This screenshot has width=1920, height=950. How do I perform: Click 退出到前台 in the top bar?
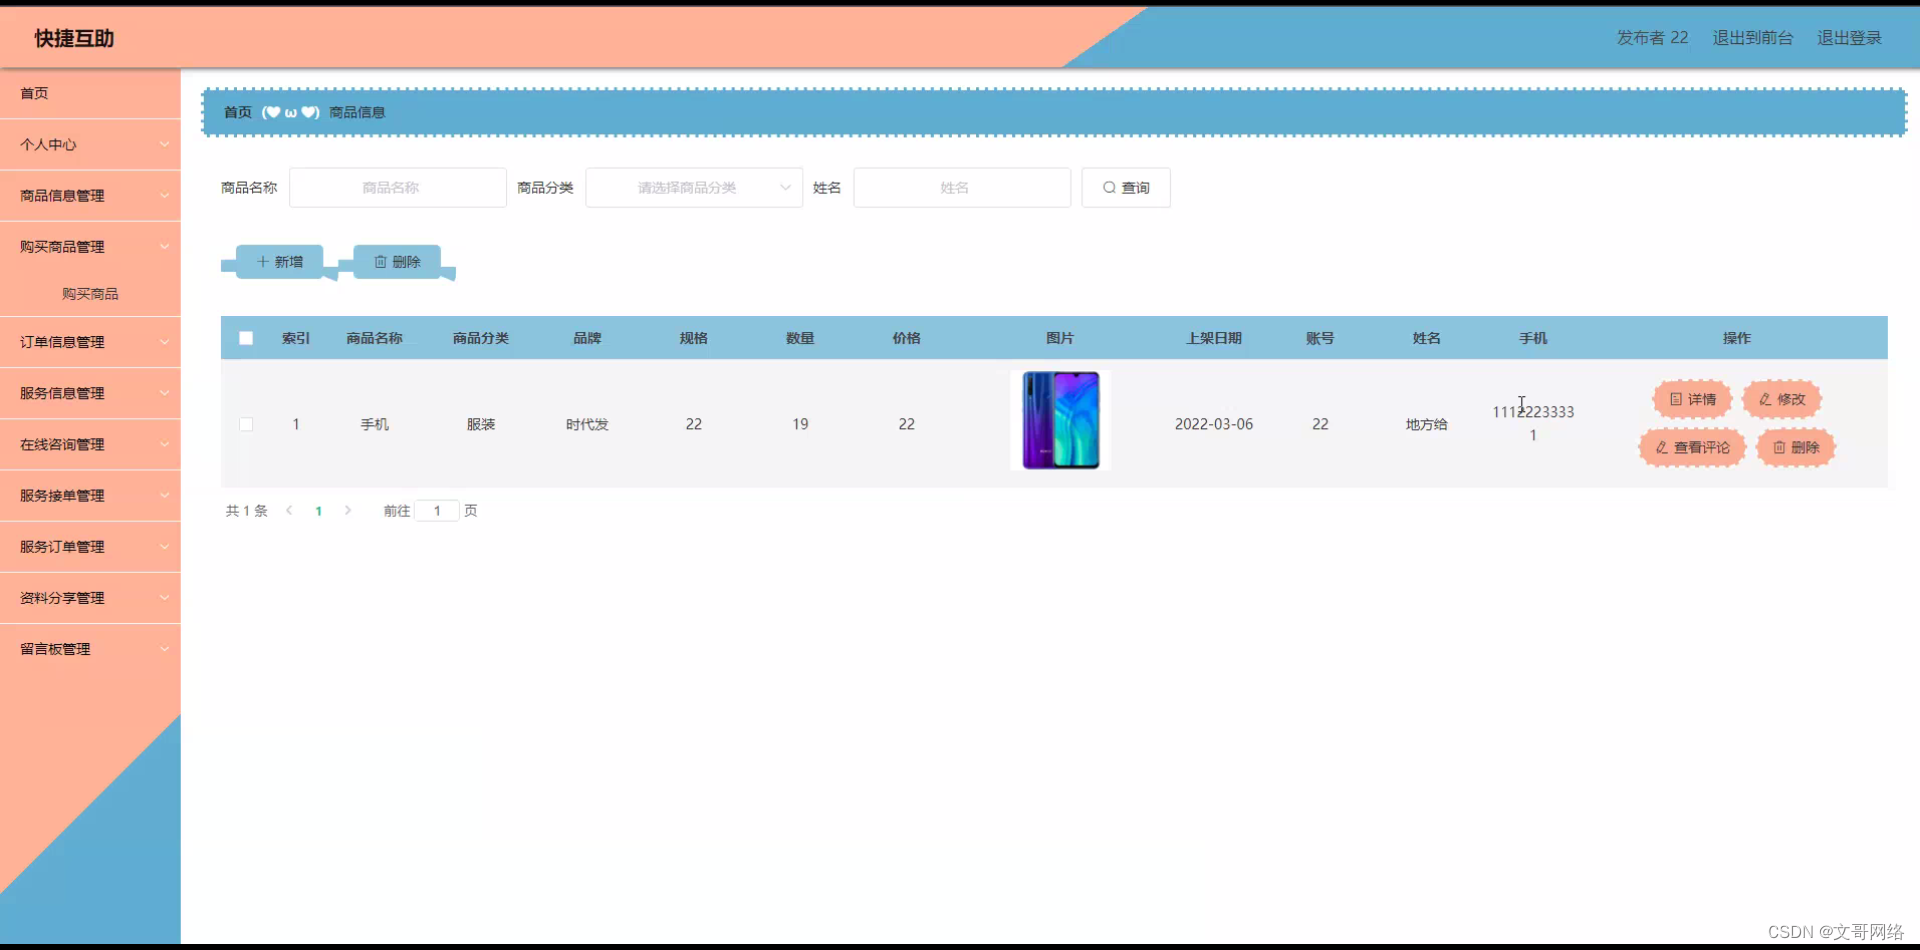tap(1752, 37)
